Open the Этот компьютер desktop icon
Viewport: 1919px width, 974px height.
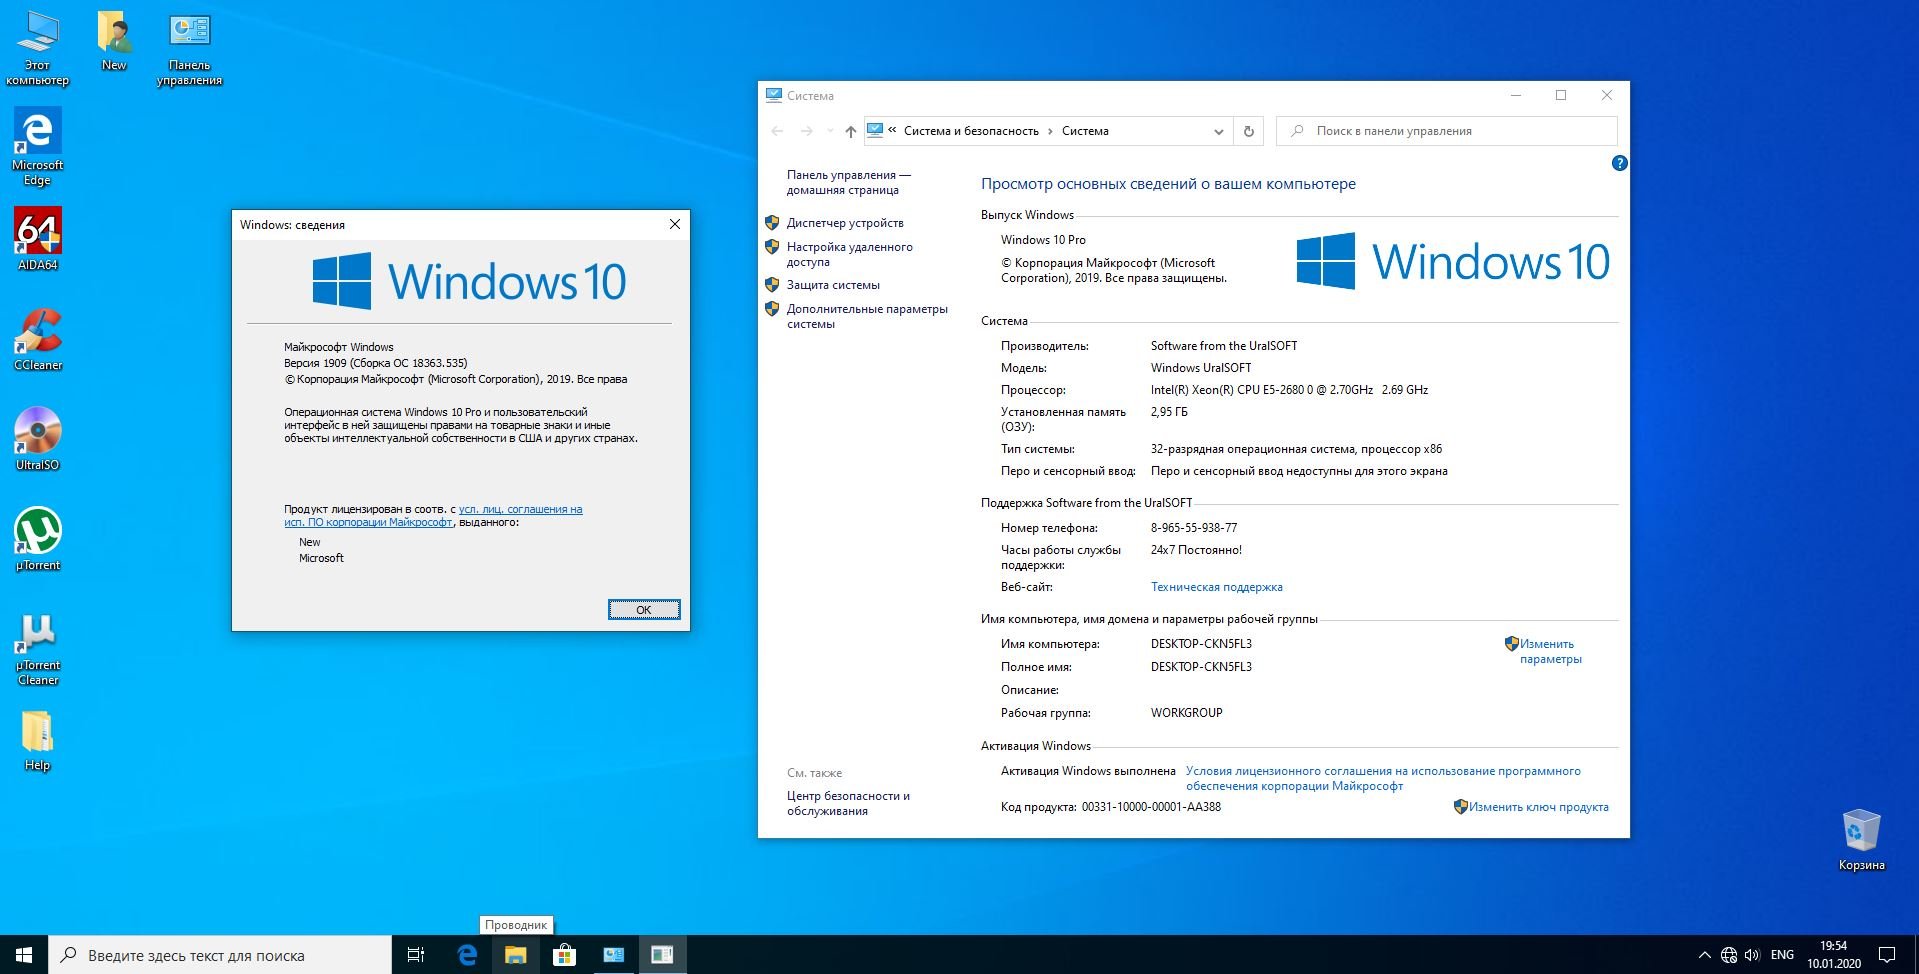[37, 48]
